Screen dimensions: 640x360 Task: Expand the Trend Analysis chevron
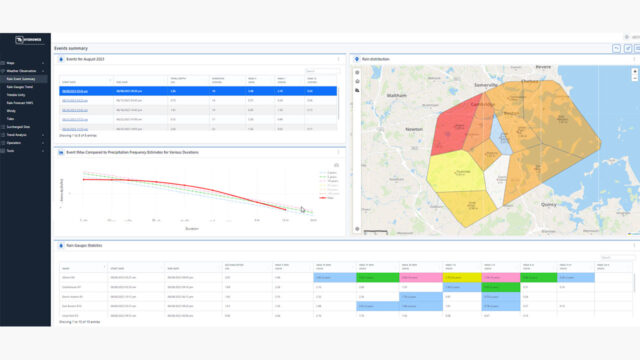[x=43, y=135]
